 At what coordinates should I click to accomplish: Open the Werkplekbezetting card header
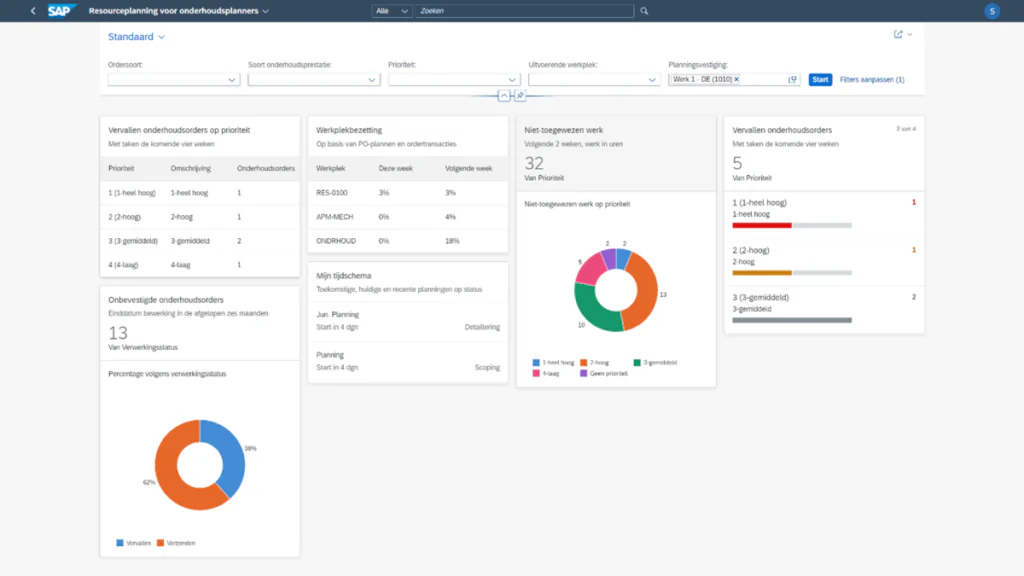coord(408,136)
